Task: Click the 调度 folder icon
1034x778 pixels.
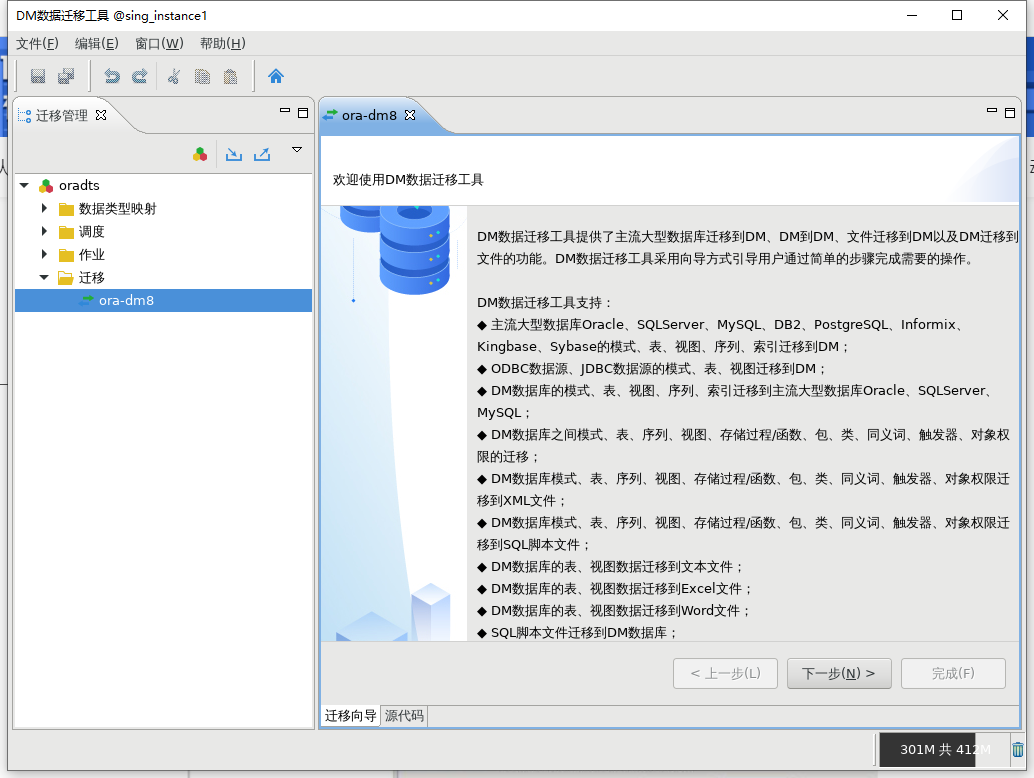Action: (66, 232)
